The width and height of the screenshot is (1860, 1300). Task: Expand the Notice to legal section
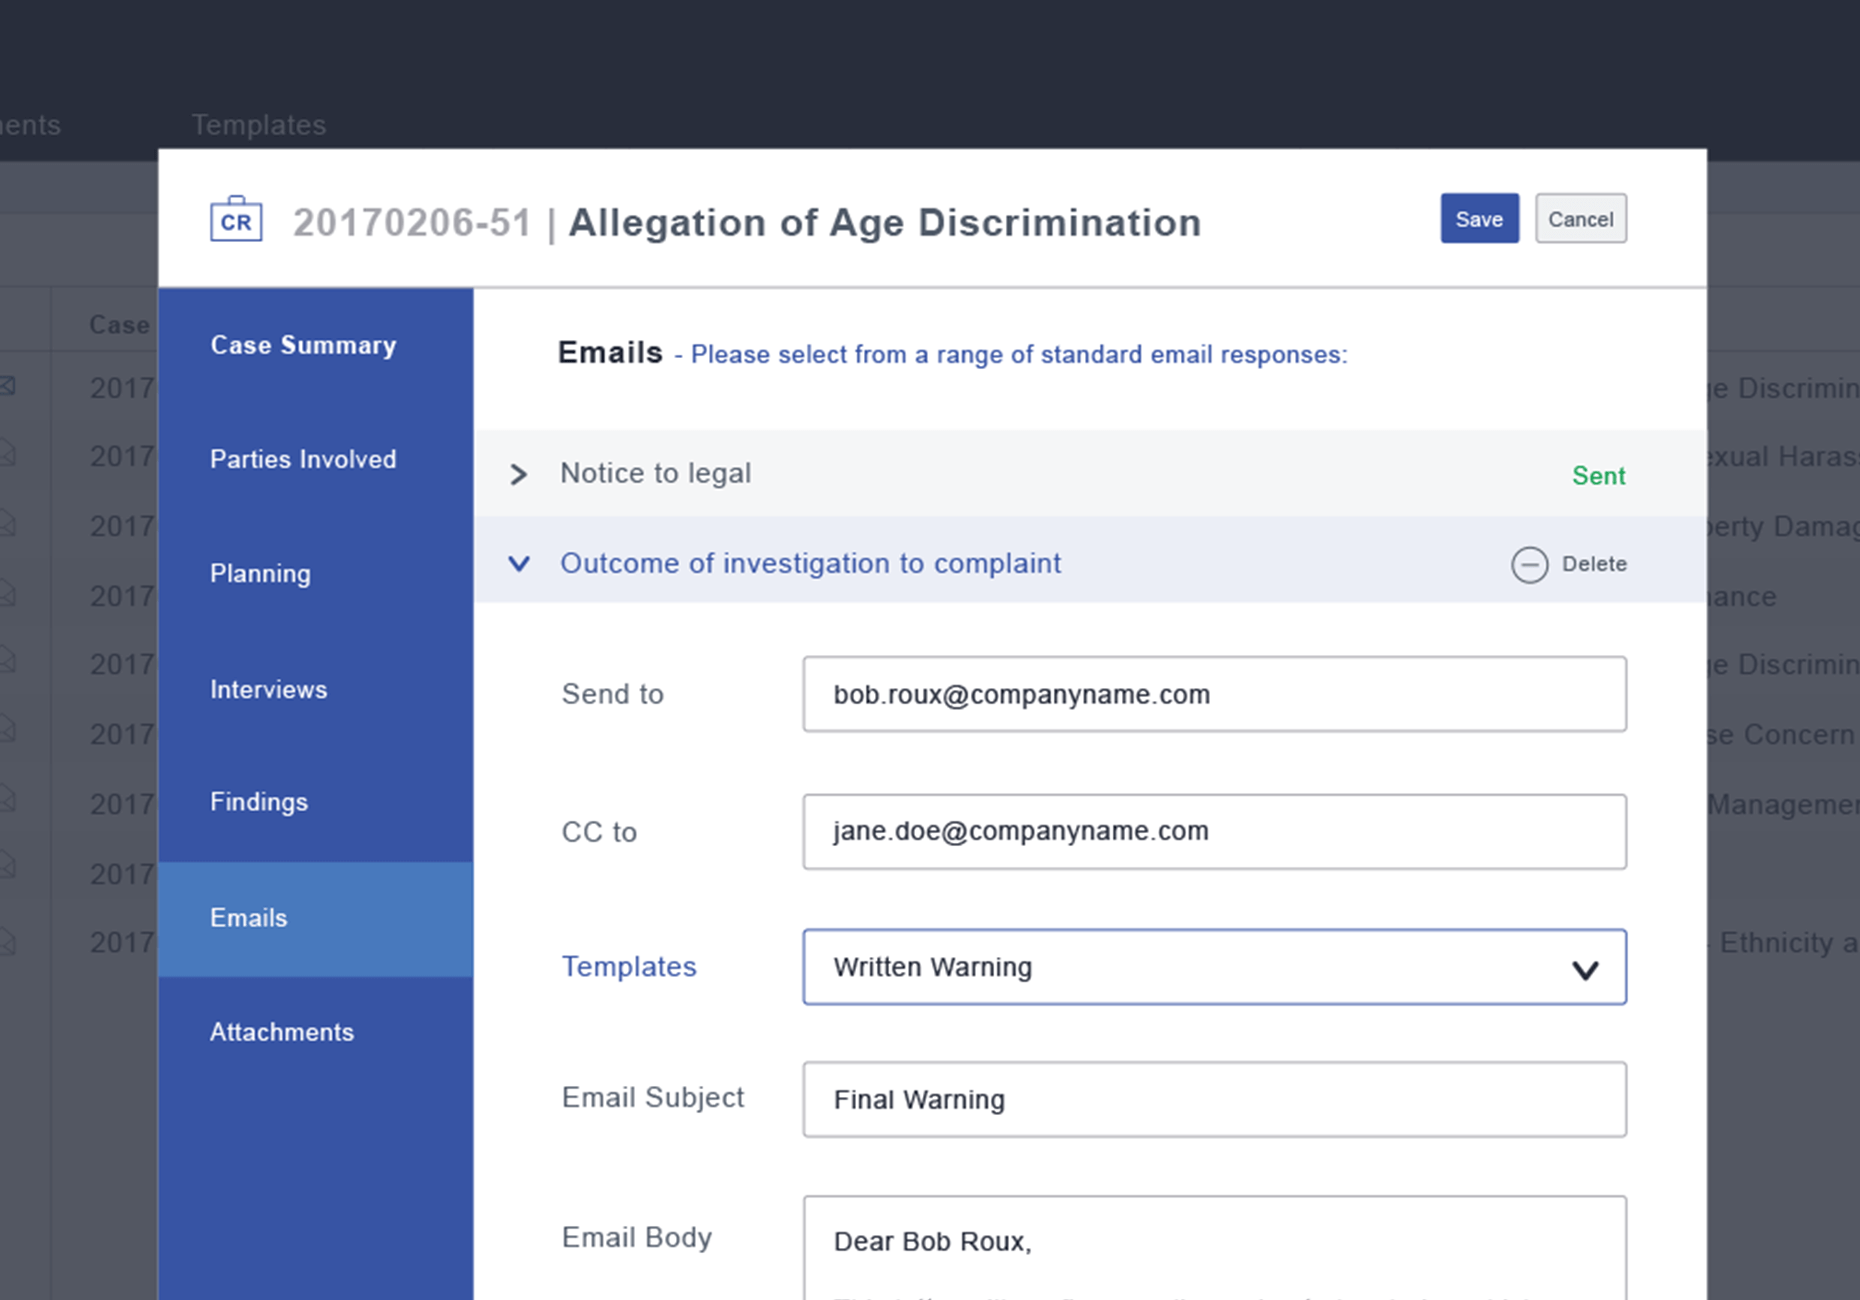pyautogui.click(x=518, y=474)
